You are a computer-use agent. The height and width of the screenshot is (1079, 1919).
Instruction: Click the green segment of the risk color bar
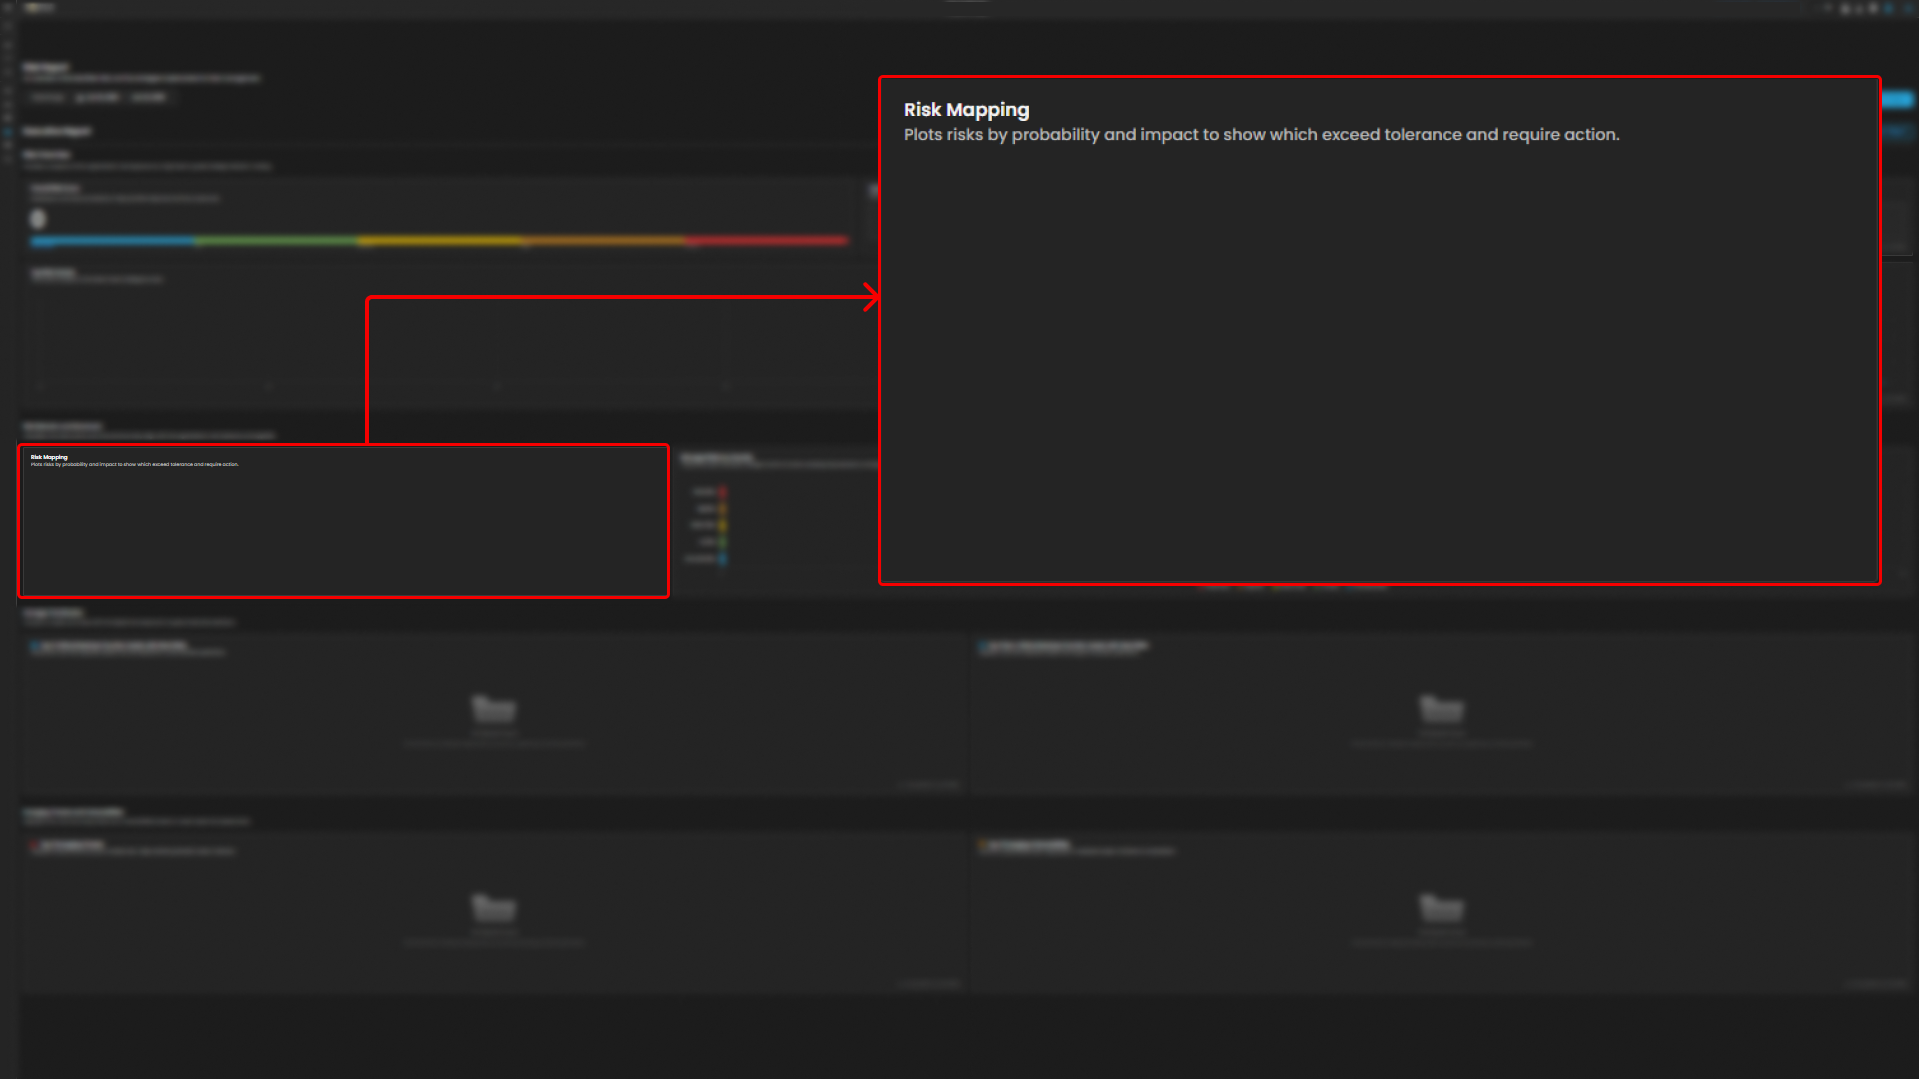point(277,241)
